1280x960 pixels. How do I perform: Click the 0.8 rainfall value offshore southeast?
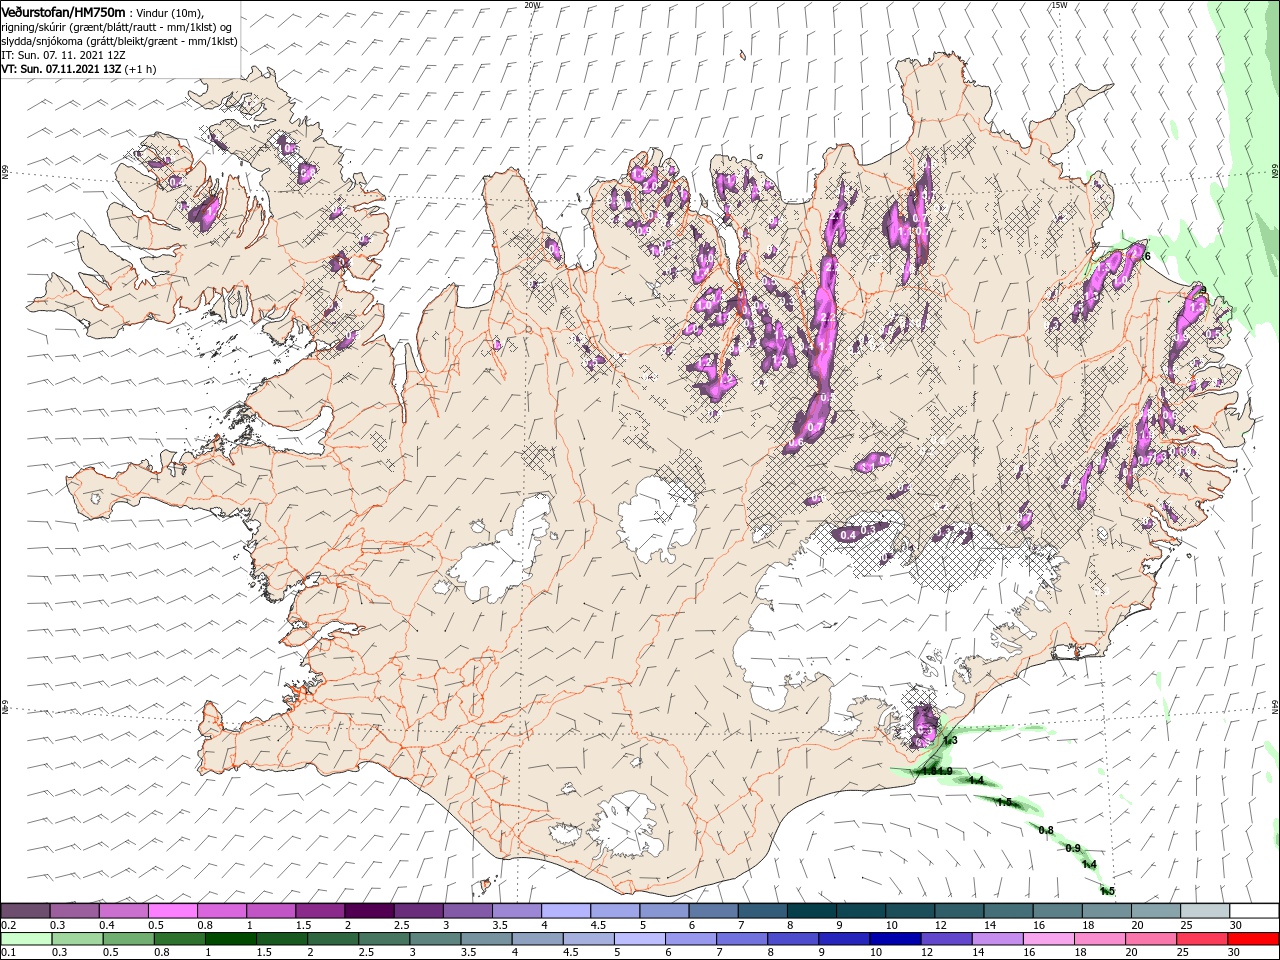pyautogui.click(x=1046, y=830)
